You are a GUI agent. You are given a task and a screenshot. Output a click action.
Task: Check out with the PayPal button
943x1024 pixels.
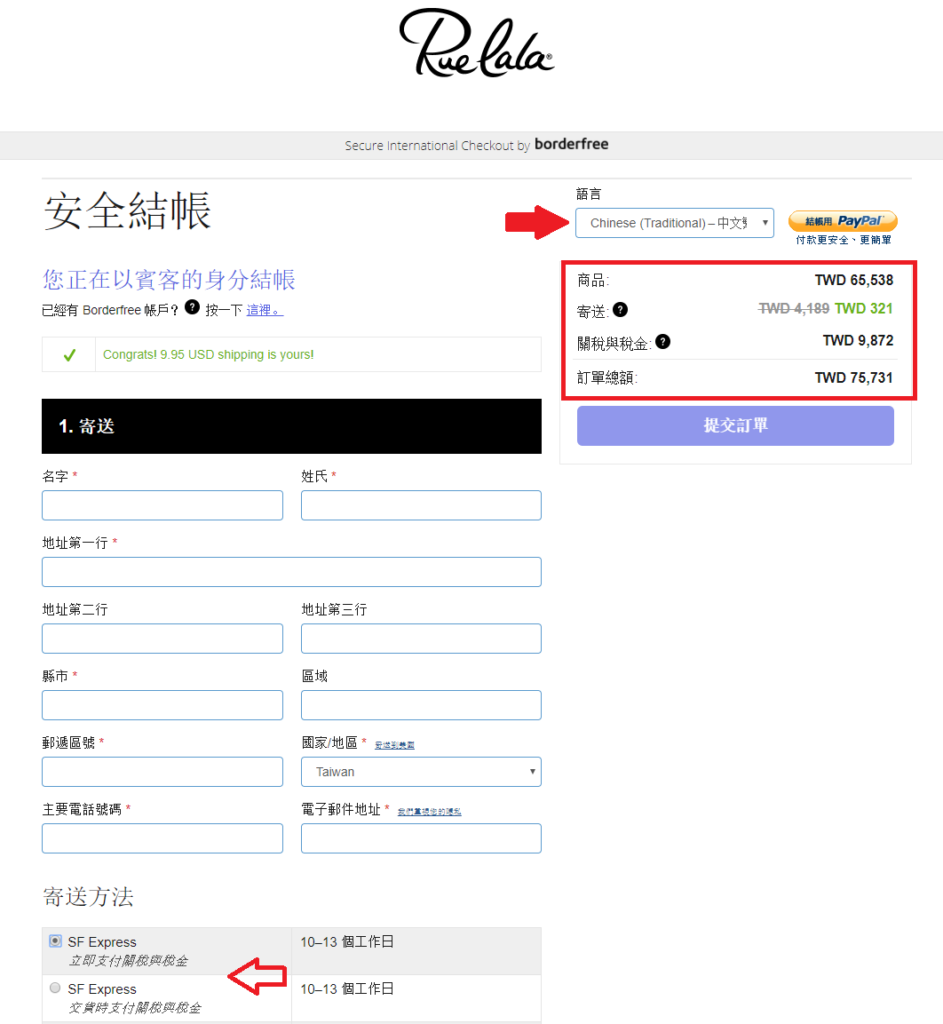842,221
